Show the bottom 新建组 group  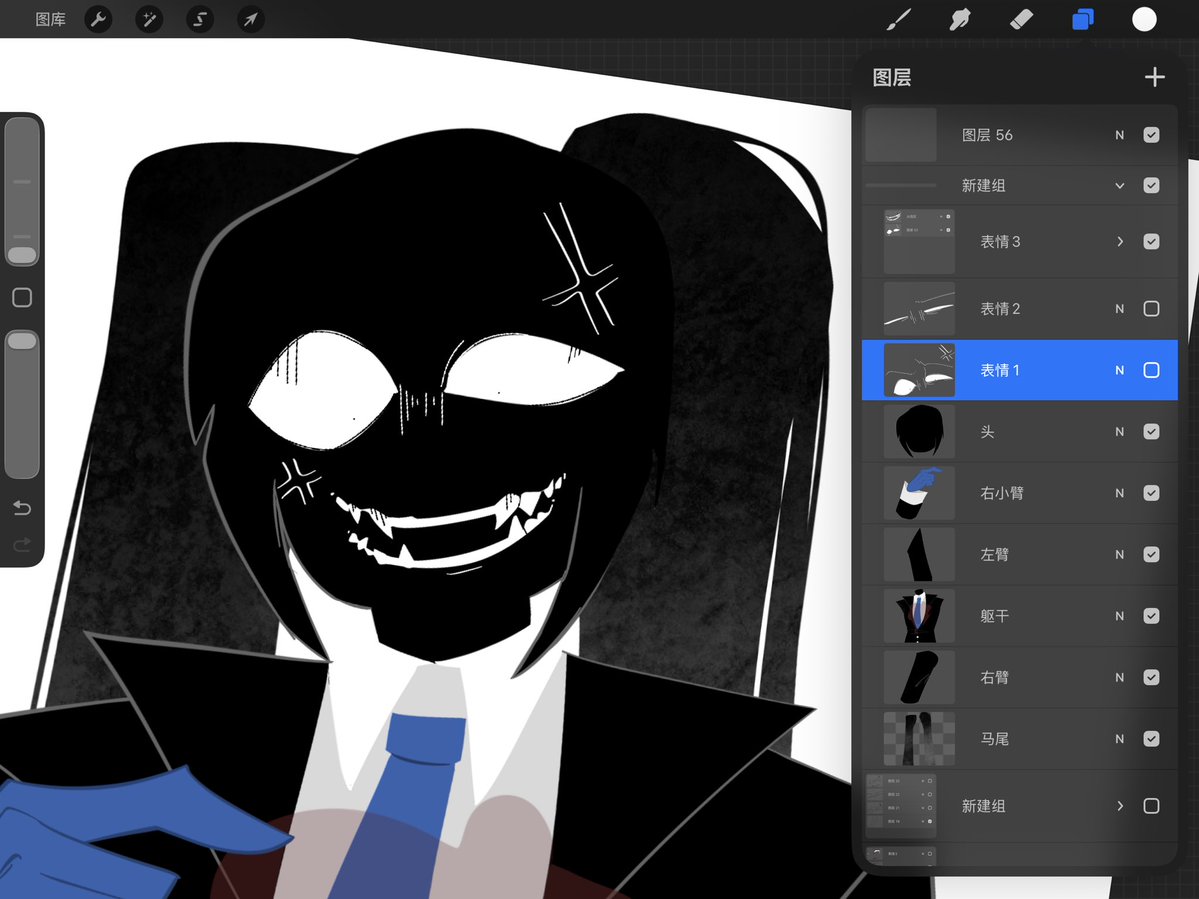[1151, 806]
